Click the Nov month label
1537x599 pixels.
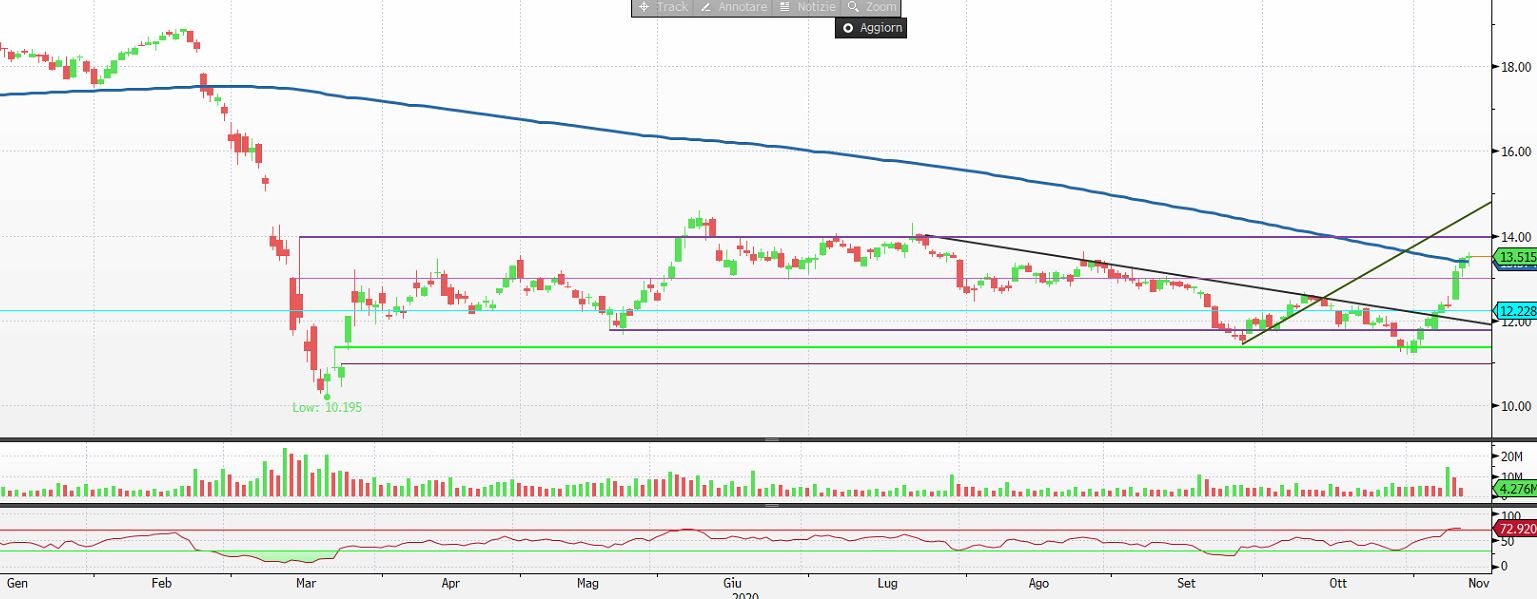pos(1479,582)
